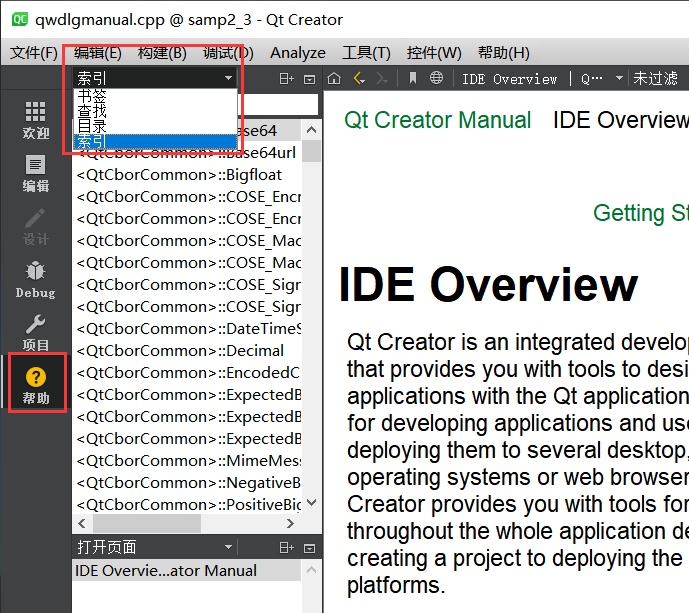
Task: Open the Analyze menu
Action: pos(297,53)
